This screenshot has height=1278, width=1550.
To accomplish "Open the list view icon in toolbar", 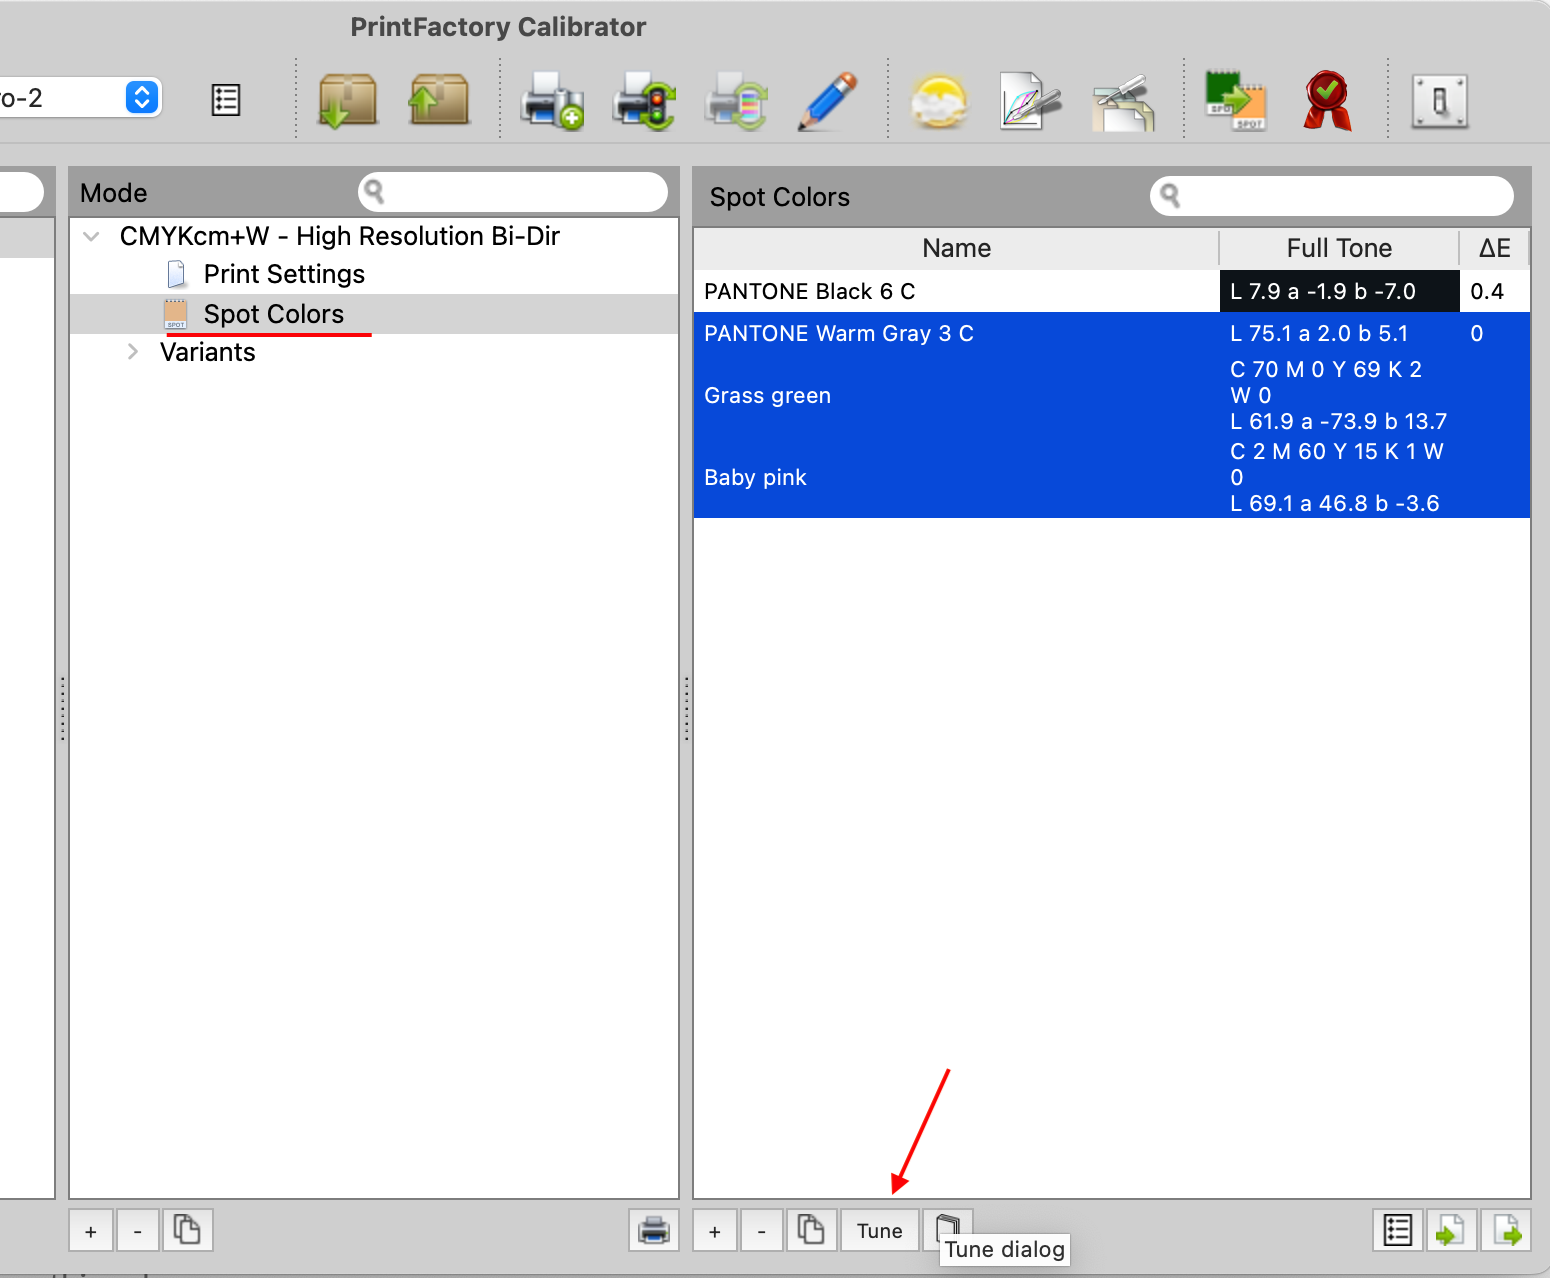I will pos(226,100).
